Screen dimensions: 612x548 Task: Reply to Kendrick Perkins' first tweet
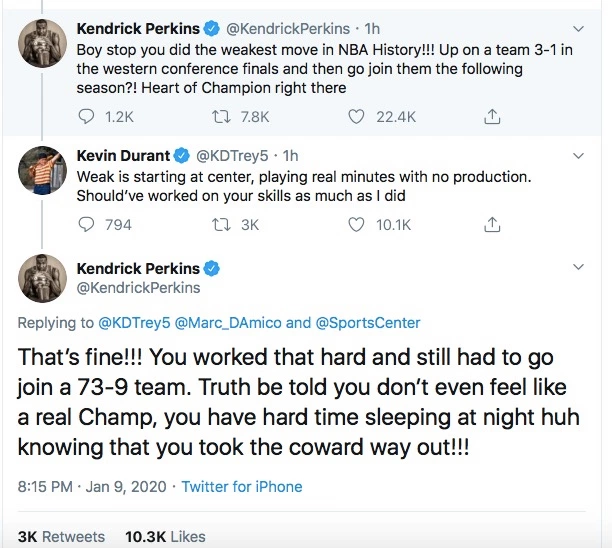[x=86, y=117]
